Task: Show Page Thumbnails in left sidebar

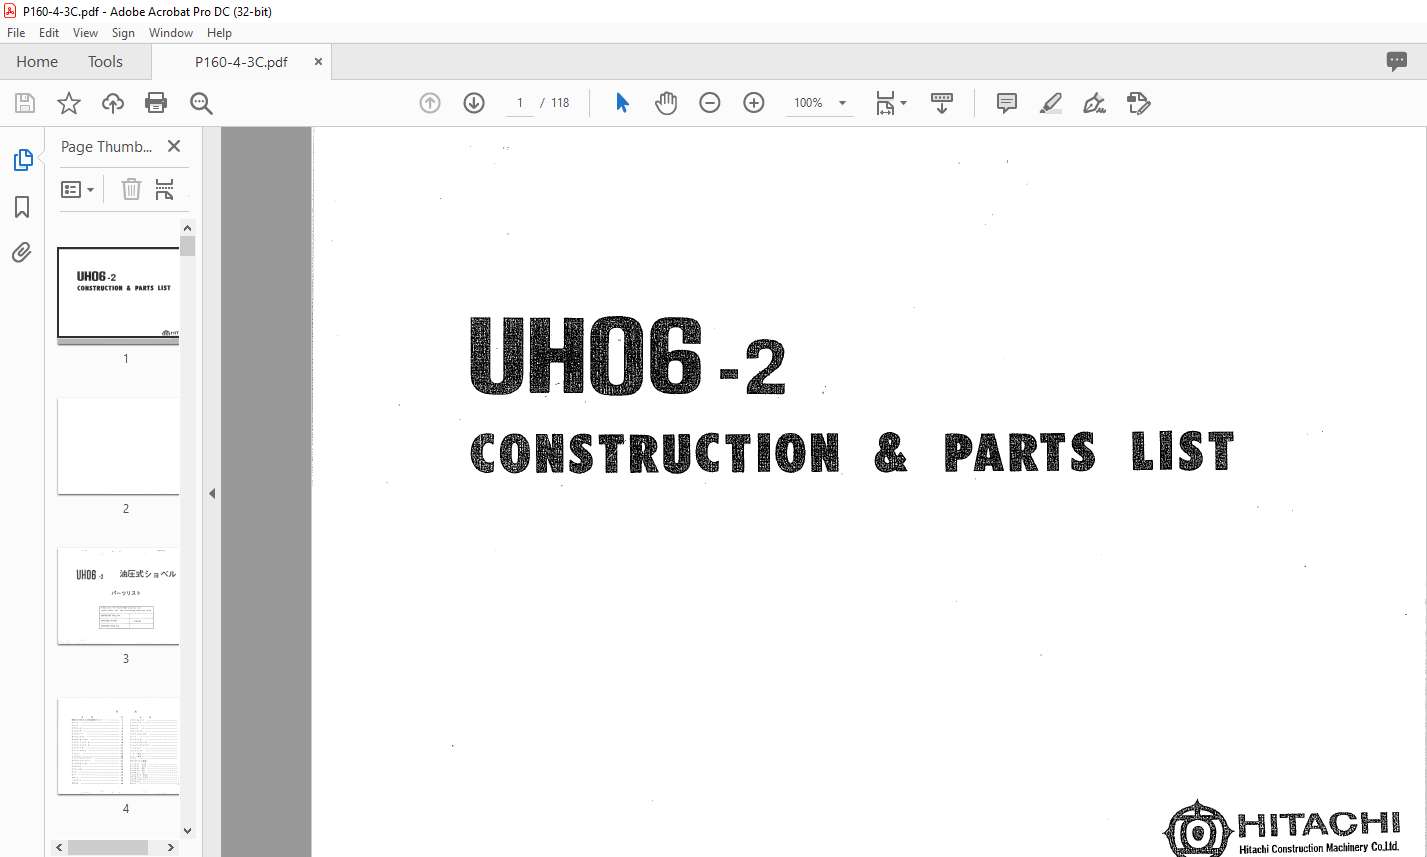Action: tap(23, 160)
